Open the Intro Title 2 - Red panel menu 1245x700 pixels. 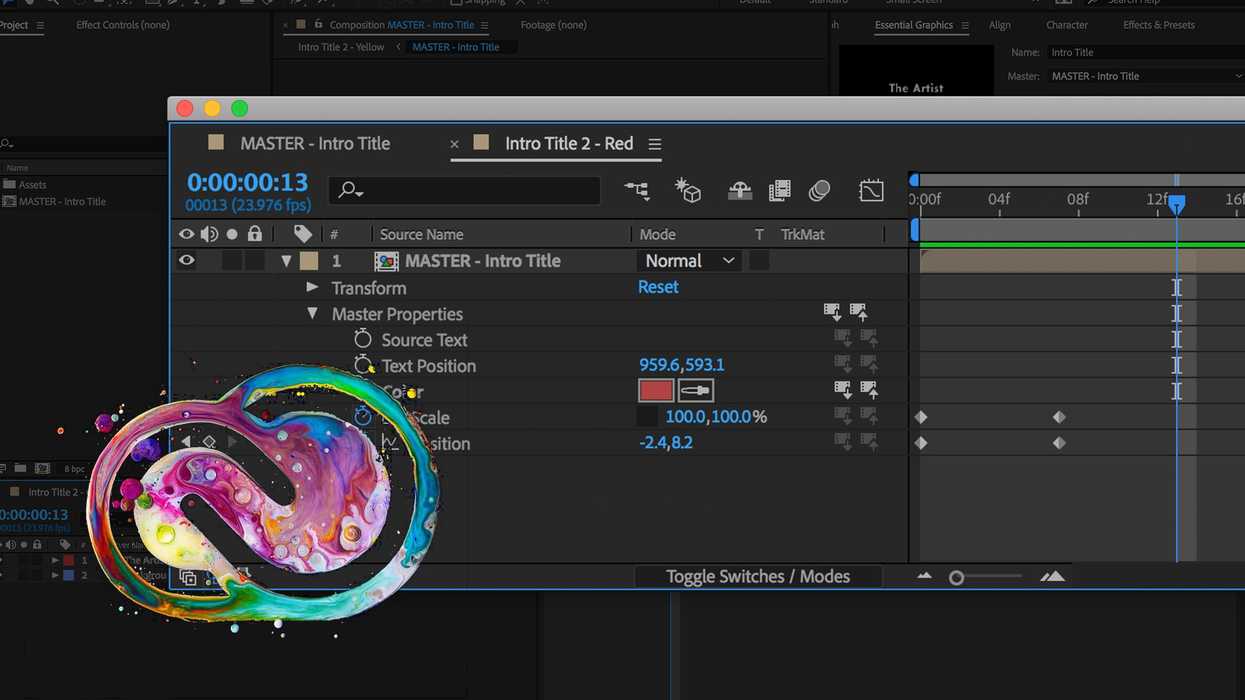coord(655,144)
